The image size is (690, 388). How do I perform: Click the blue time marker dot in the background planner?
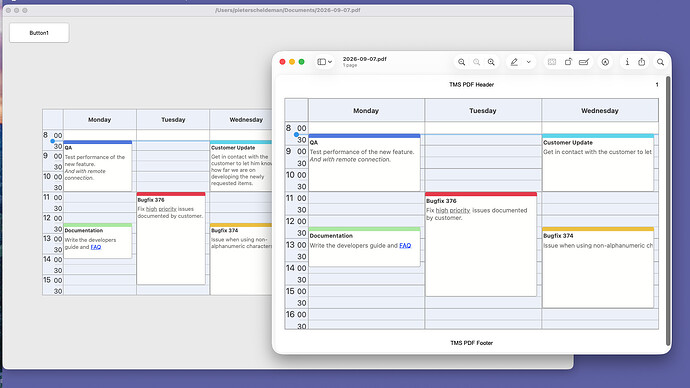coord(52,141)
